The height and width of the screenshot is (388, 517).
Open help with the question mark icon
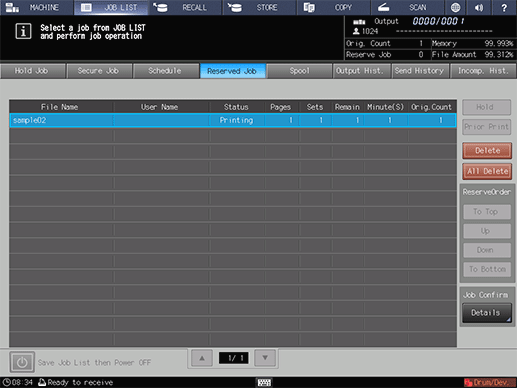click(504, 7)
